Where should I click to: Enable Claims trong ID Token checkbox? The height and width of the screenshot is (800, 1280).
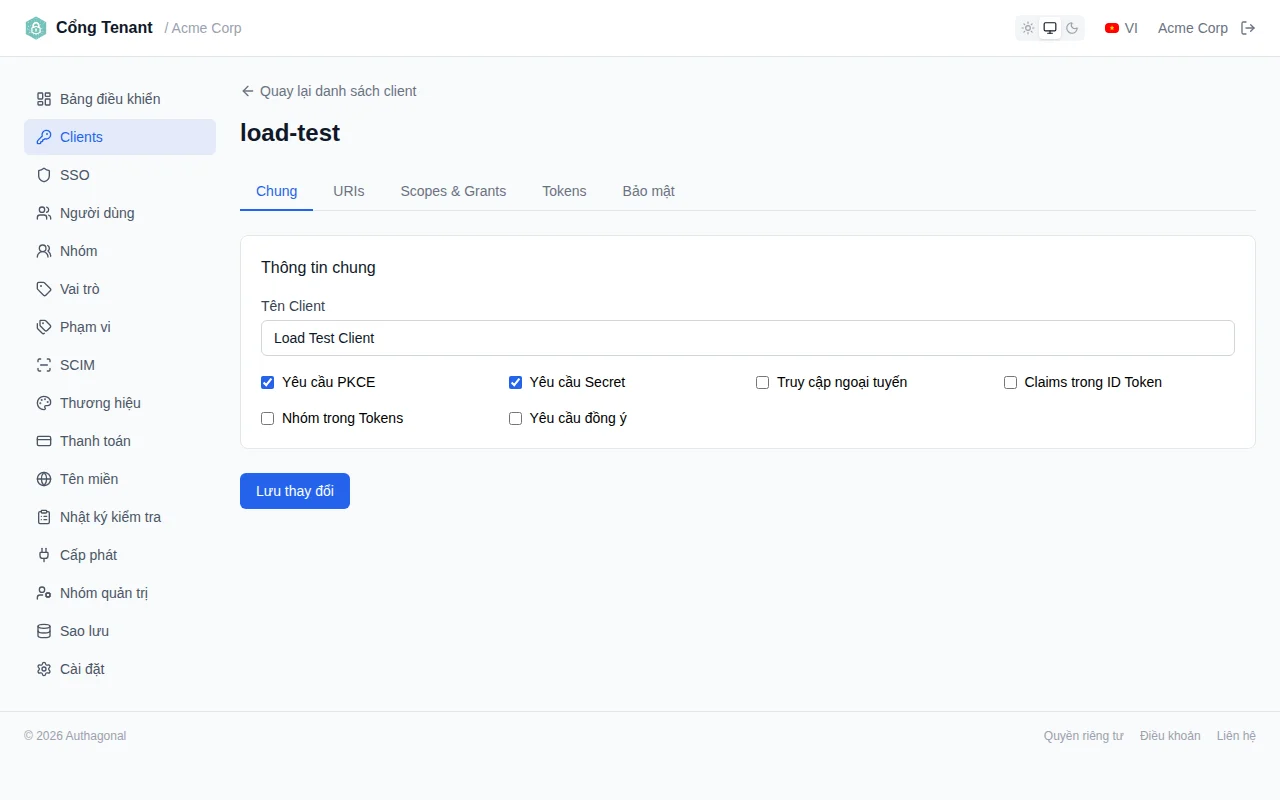[1011, 382]
